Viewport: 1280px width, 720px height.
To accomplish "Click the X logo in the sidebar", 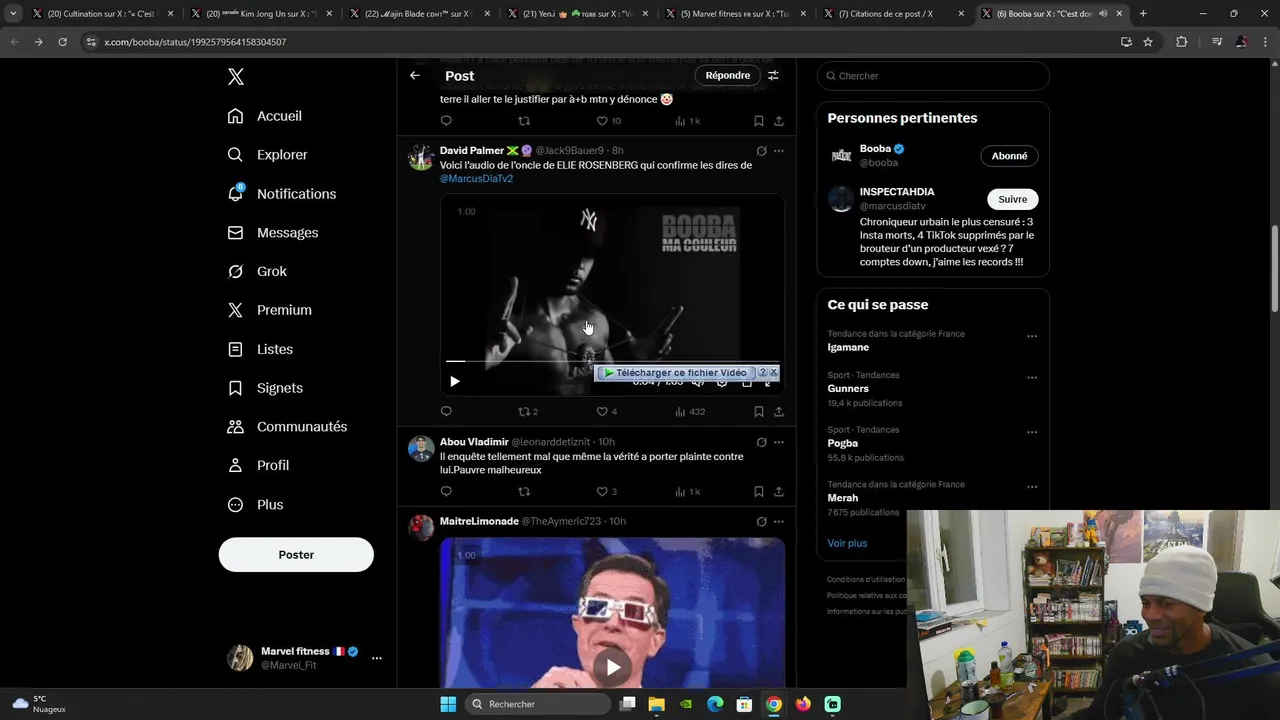I will pyautogui.click(x=235, y=77).
